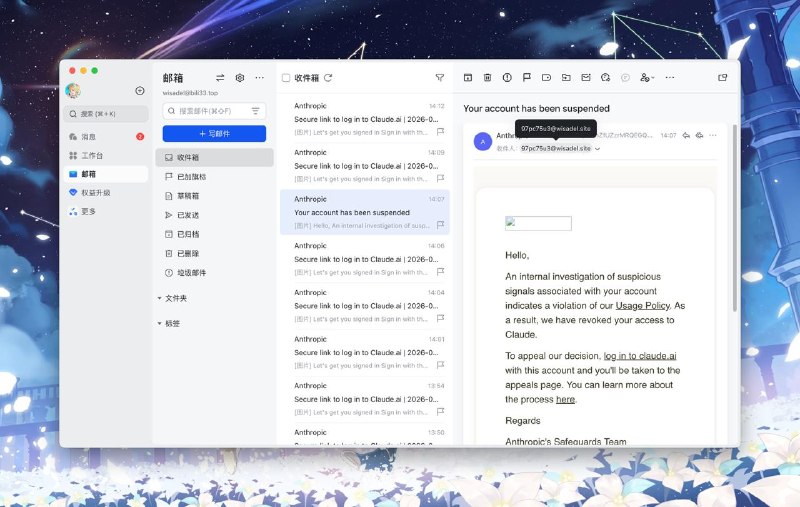The image size is (800, 507).
Task: Click the mark-as-read envelope icon
Action: [x=586, y=78]
